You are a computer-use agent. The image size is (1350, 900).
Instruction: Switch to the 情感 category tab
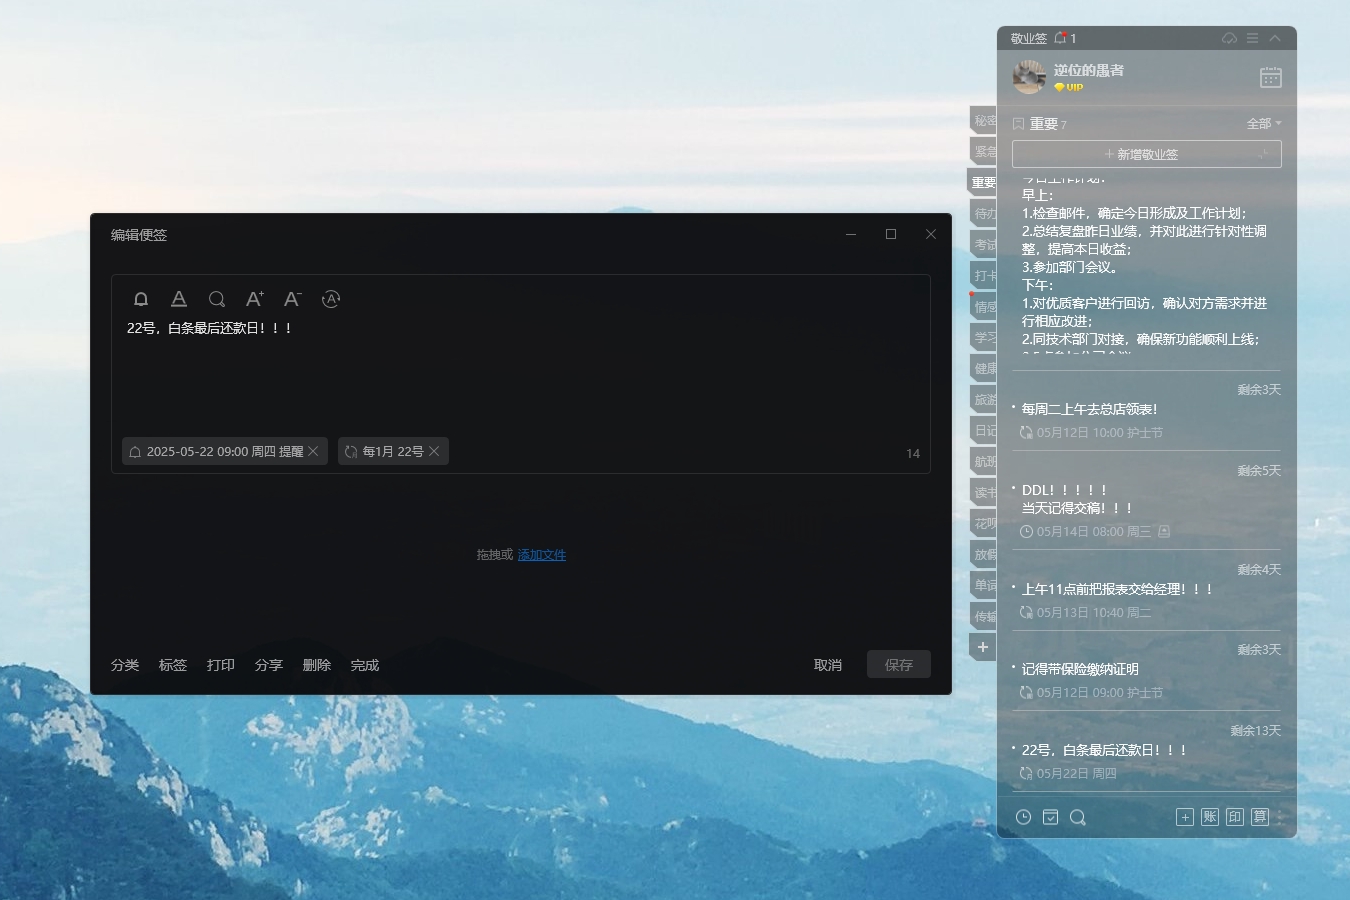(983, 306)
